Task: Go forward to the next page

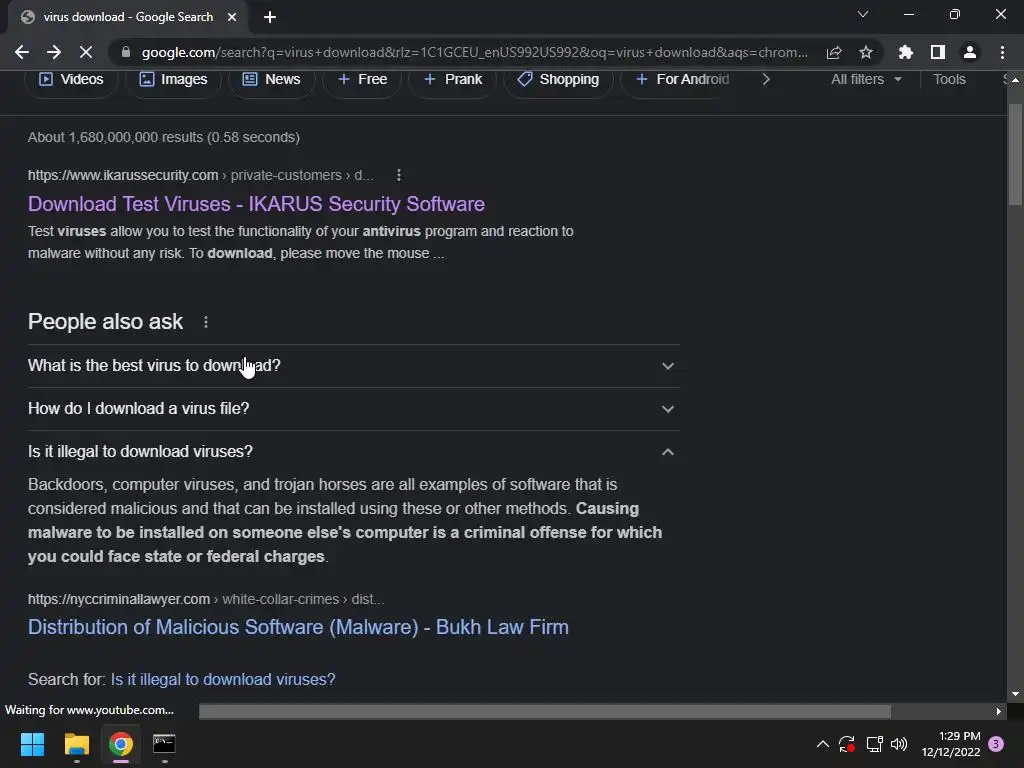Action: coord(54,52)
